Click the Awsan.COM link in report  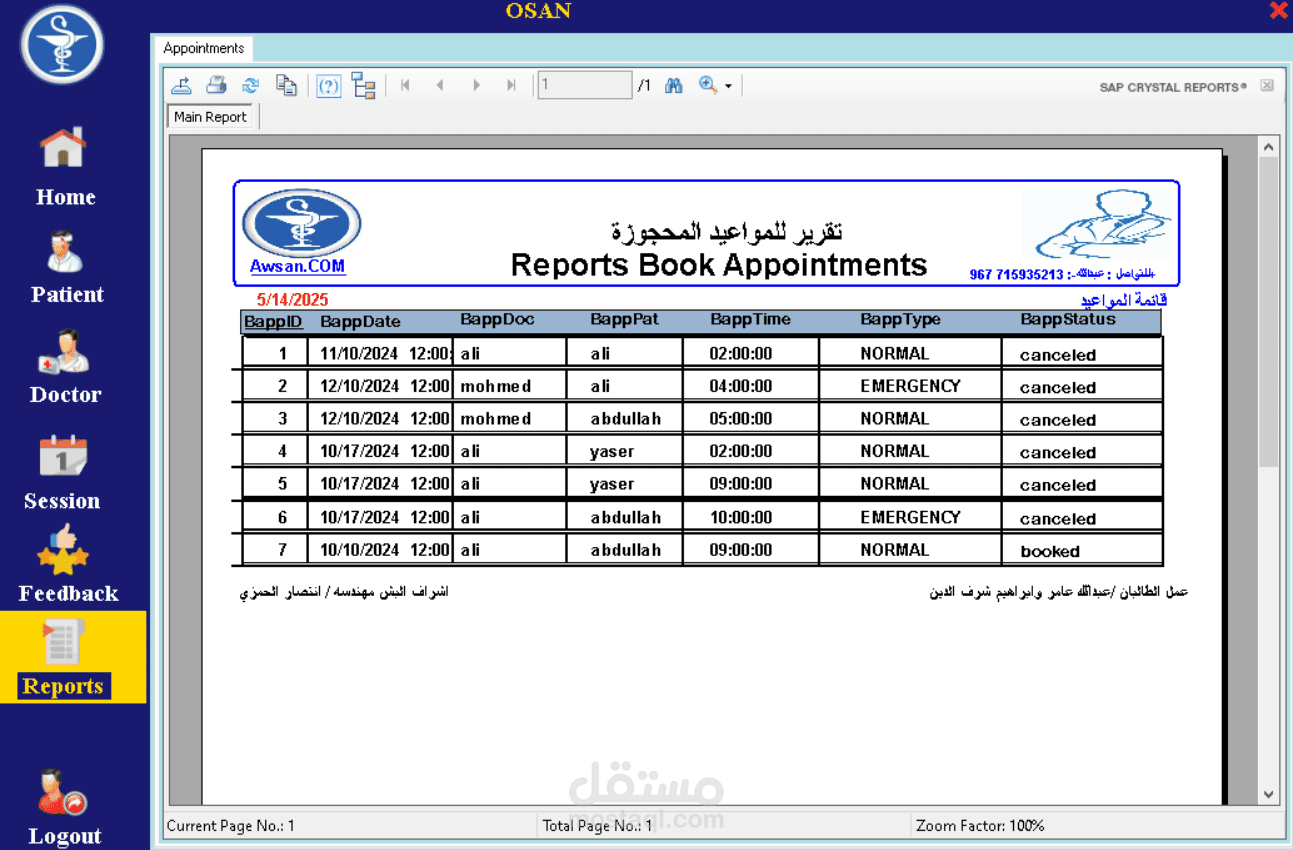297,266
